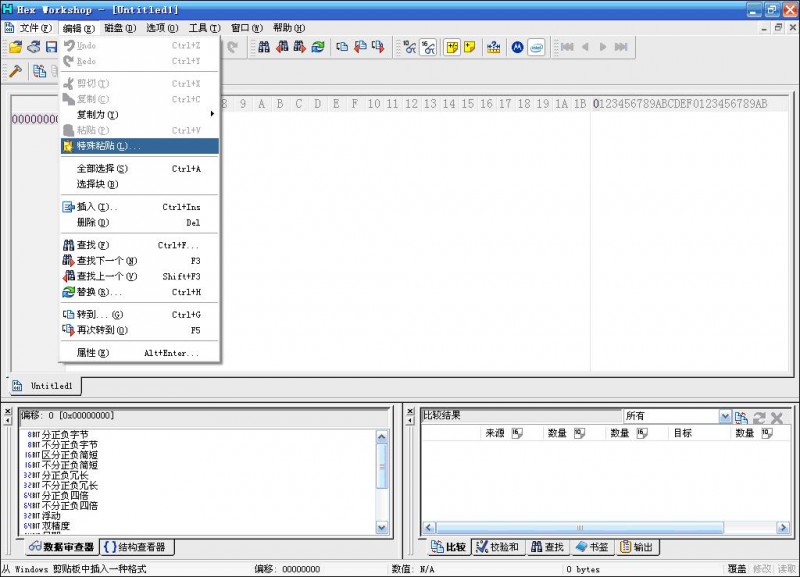The height and width of the screenshot is (577, 800).
Task: Choose 删除 from the edit menu
Action: point(139,222)
